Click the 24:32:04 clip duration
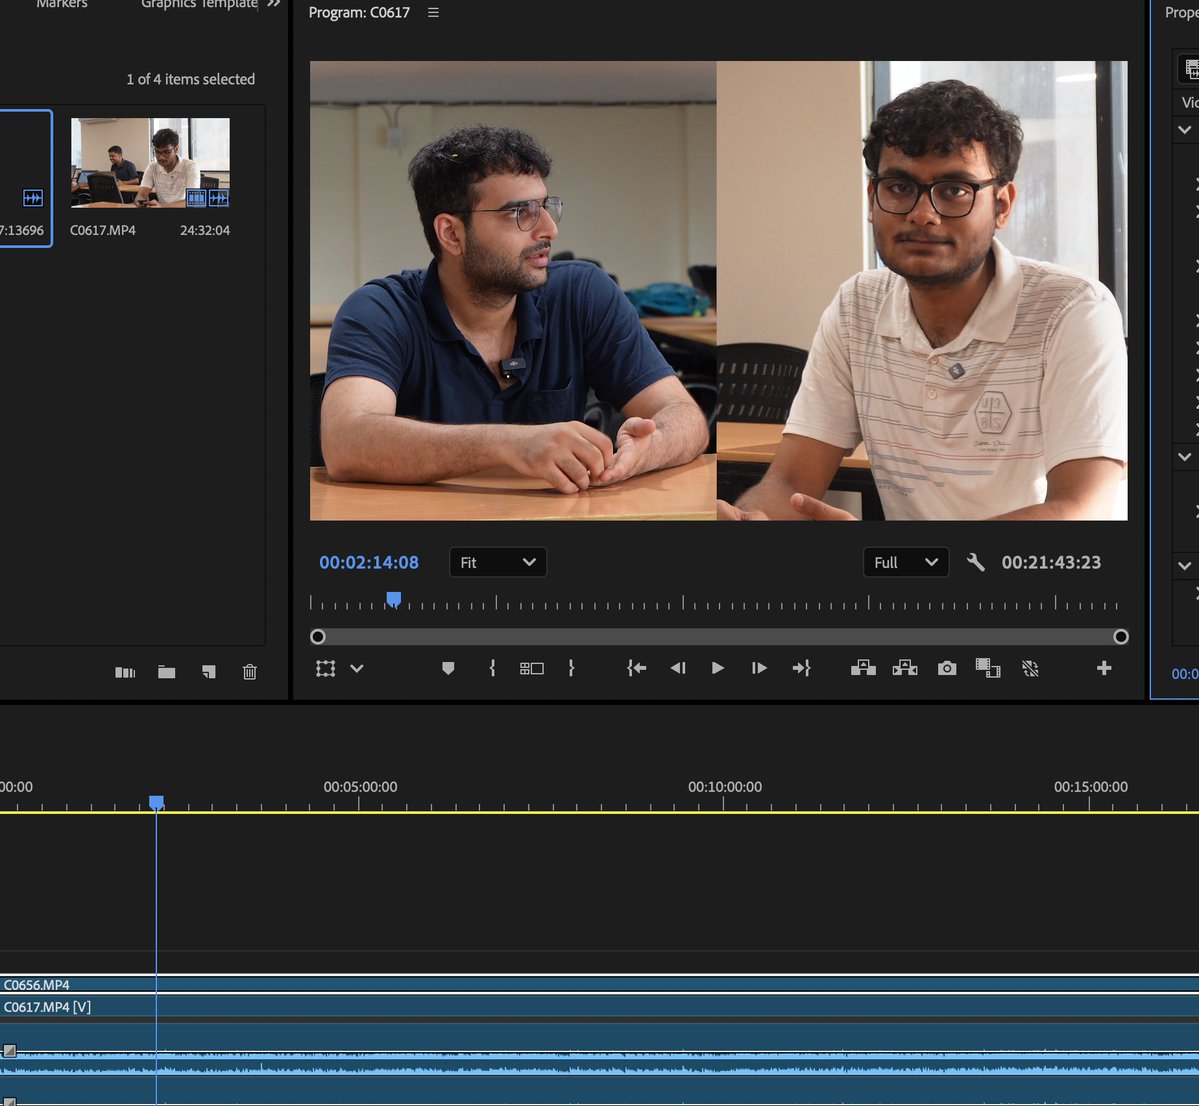Screen dimensions: 1199x1106 (x=205, y=230)
